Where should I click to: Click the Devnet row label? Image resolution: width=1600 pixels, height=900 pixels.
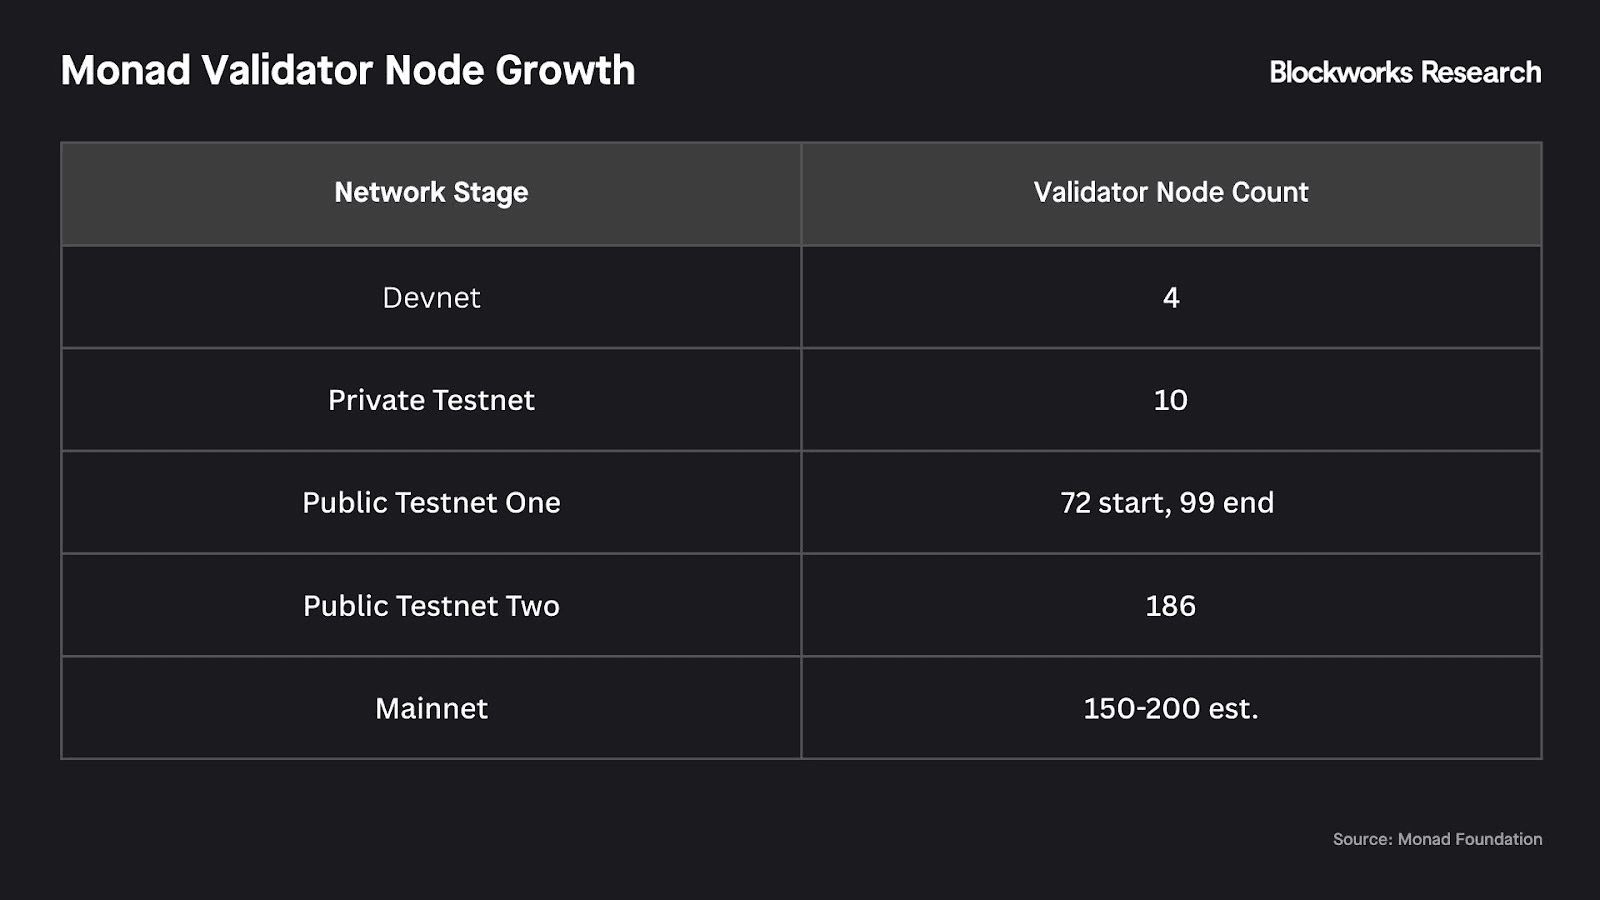coord(431,298)
